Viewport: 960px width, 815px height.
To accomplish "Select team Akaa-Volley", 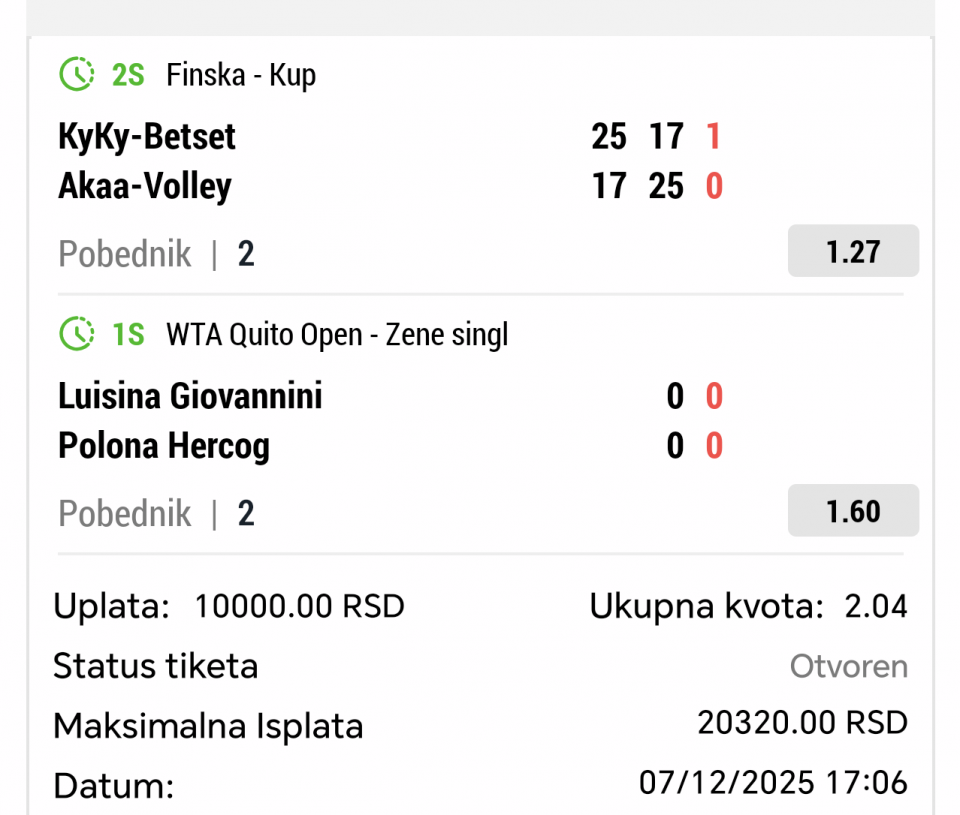I will (145, 186).
